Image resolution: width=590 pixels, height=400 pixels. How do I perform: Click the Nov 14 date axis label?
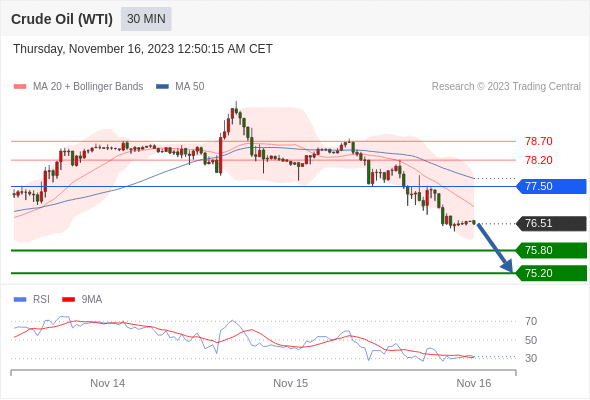click(108, 383)
